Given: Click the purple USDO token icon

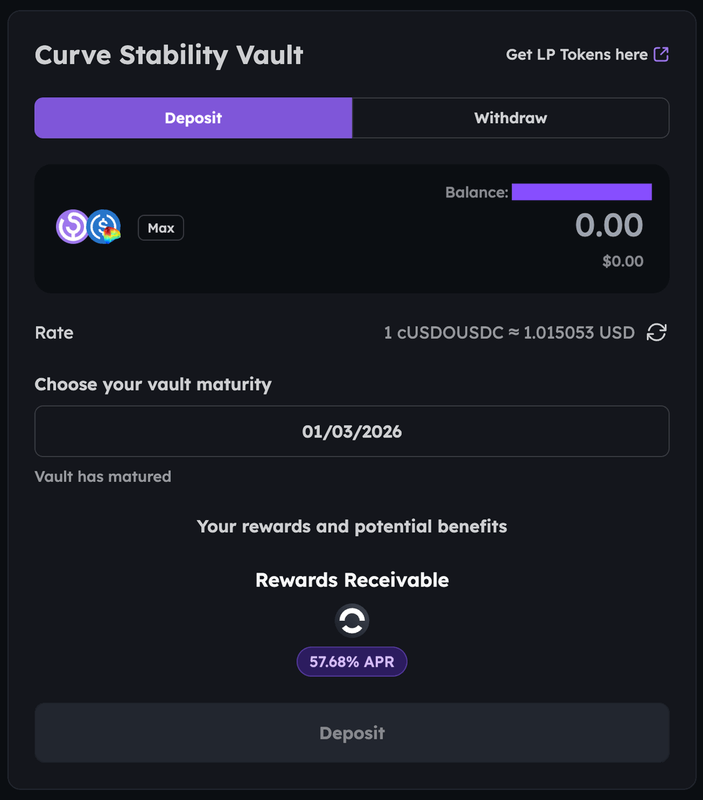Looking at the screenshot, I should click(72, 227).
